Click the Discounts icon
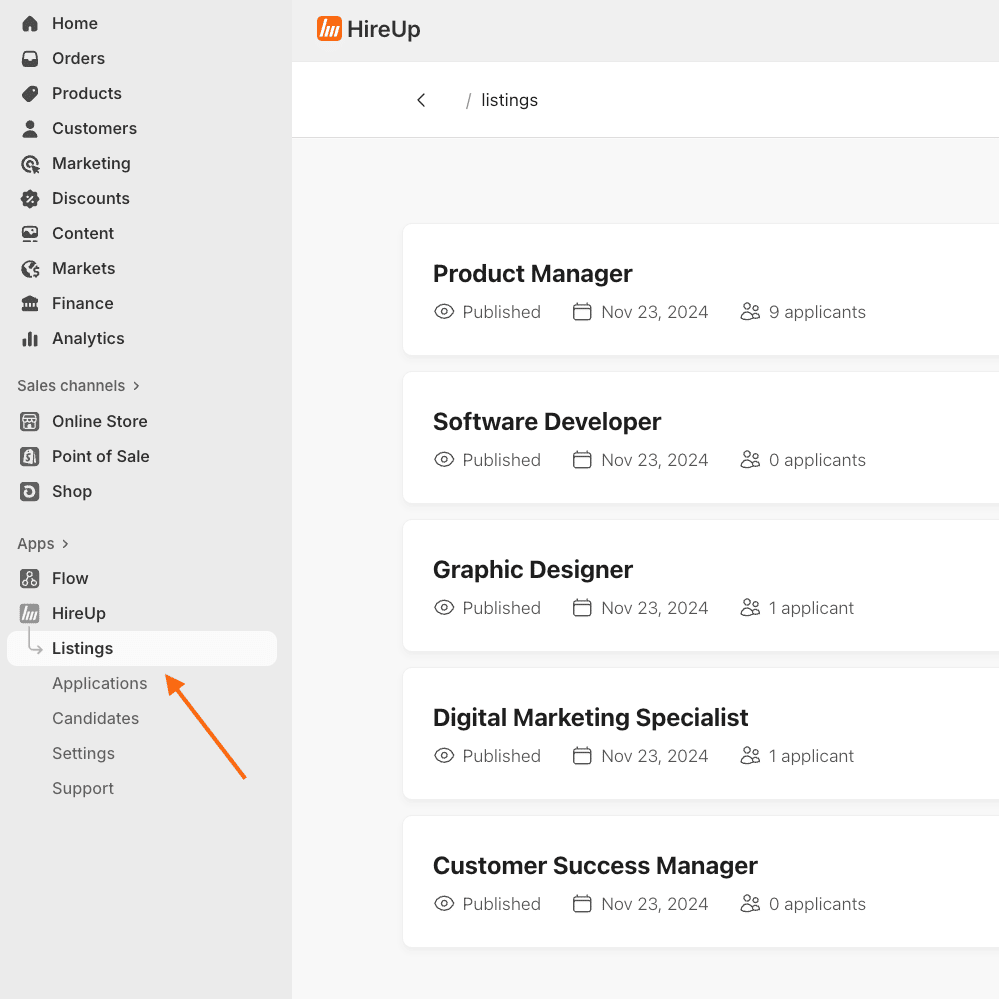Screen dimensions: 999x999 [x=29, y=198]
